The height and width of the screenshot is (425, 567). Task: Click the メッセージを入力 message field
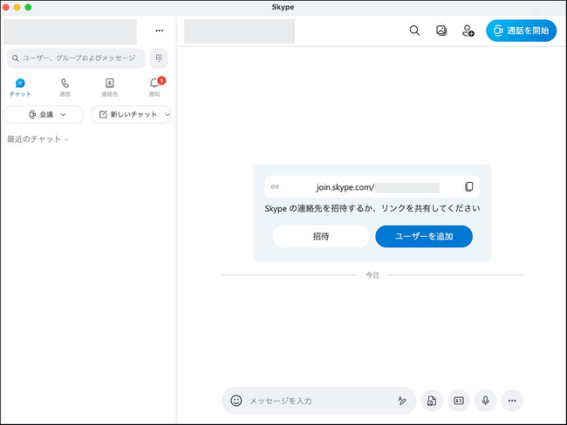(x=320, y=401)
